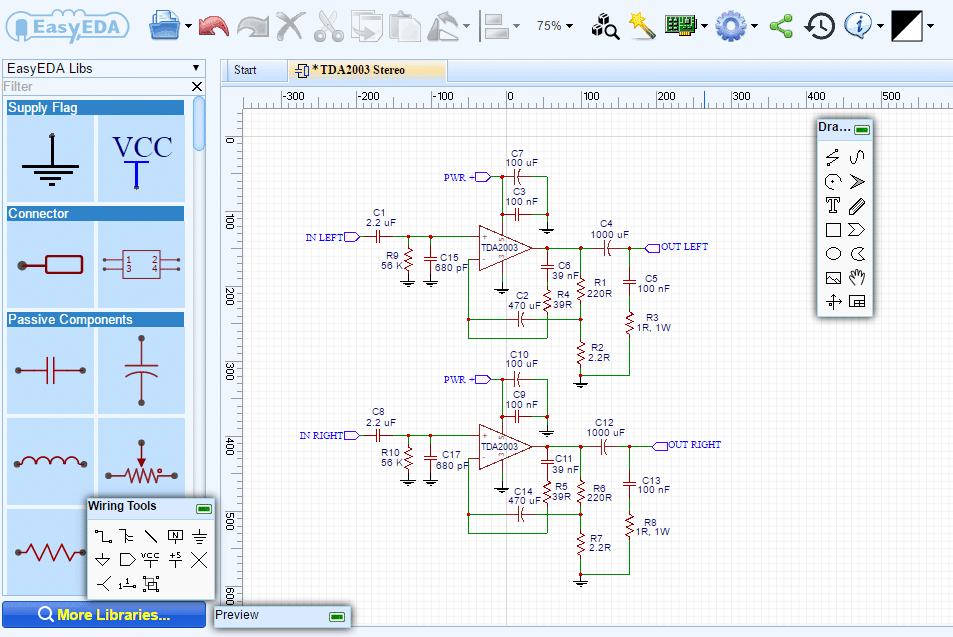This screenshot has width=953, height=637.
Task: Select the Pie drawing tool
Action: (x=857, y=253)
